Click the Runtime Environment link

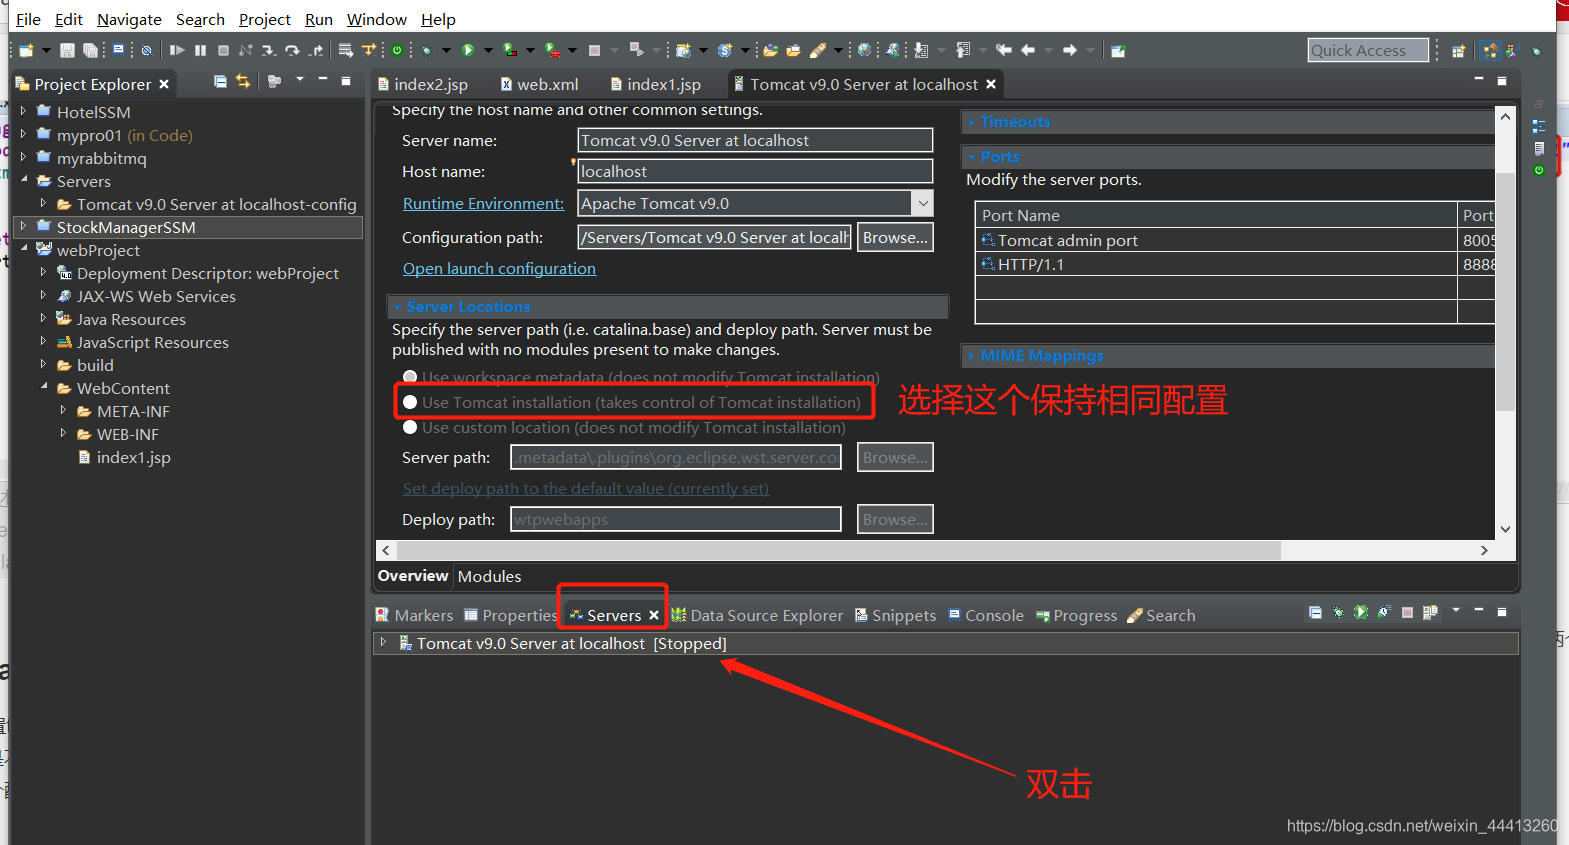click(483, 203)
